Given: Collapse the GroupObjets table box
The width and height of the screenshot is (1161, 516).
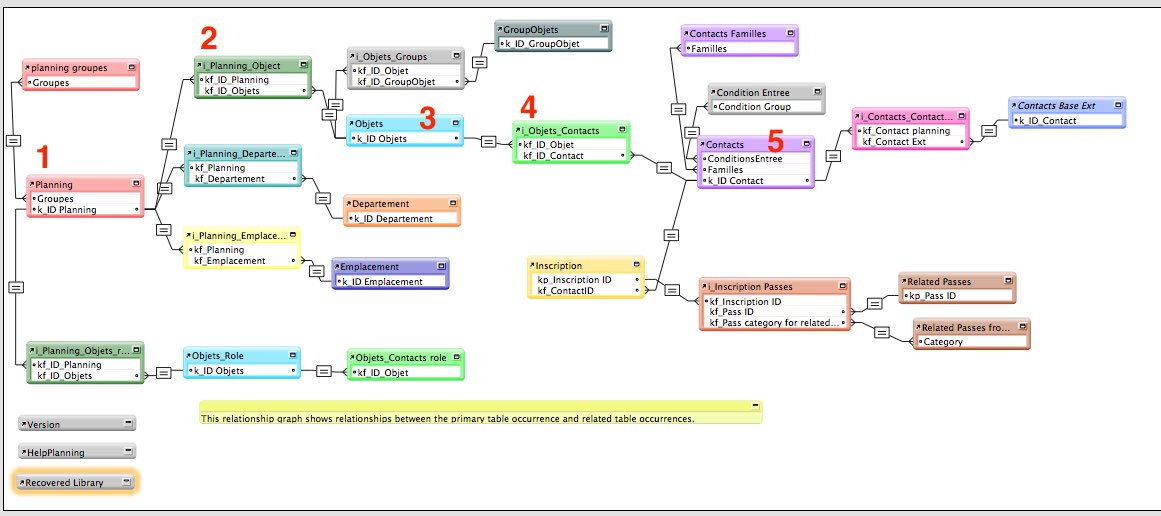Looking at the screenshot, I should point(604,28).
